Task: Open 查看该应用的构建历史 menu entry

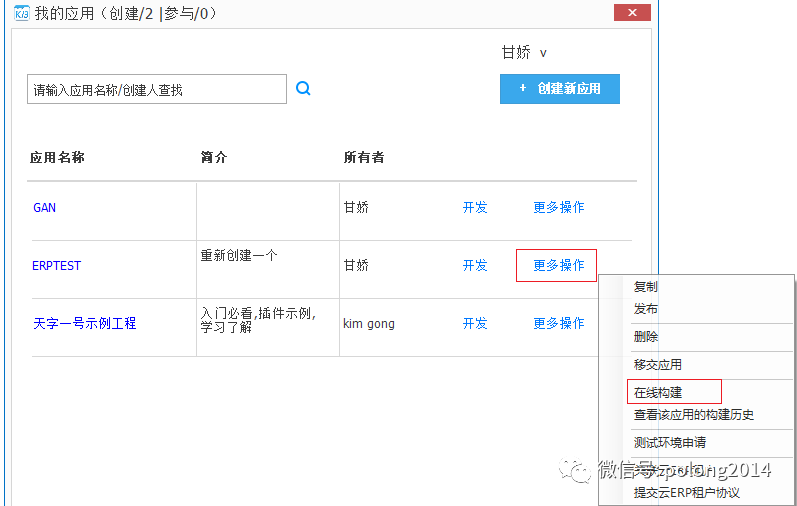Action: pos(693,415)
